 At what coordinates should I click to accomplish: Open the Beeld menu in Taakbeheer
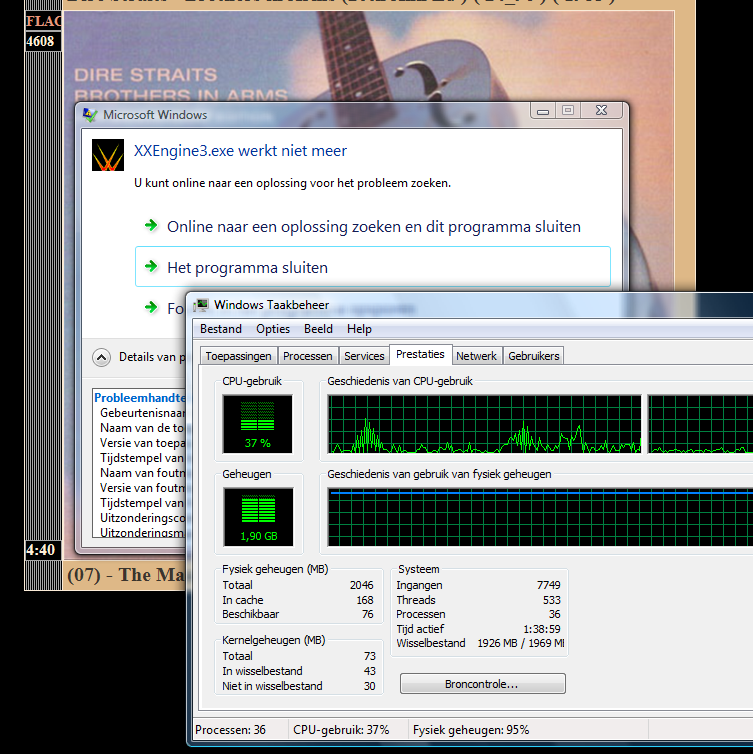click(x=318, y=329)
